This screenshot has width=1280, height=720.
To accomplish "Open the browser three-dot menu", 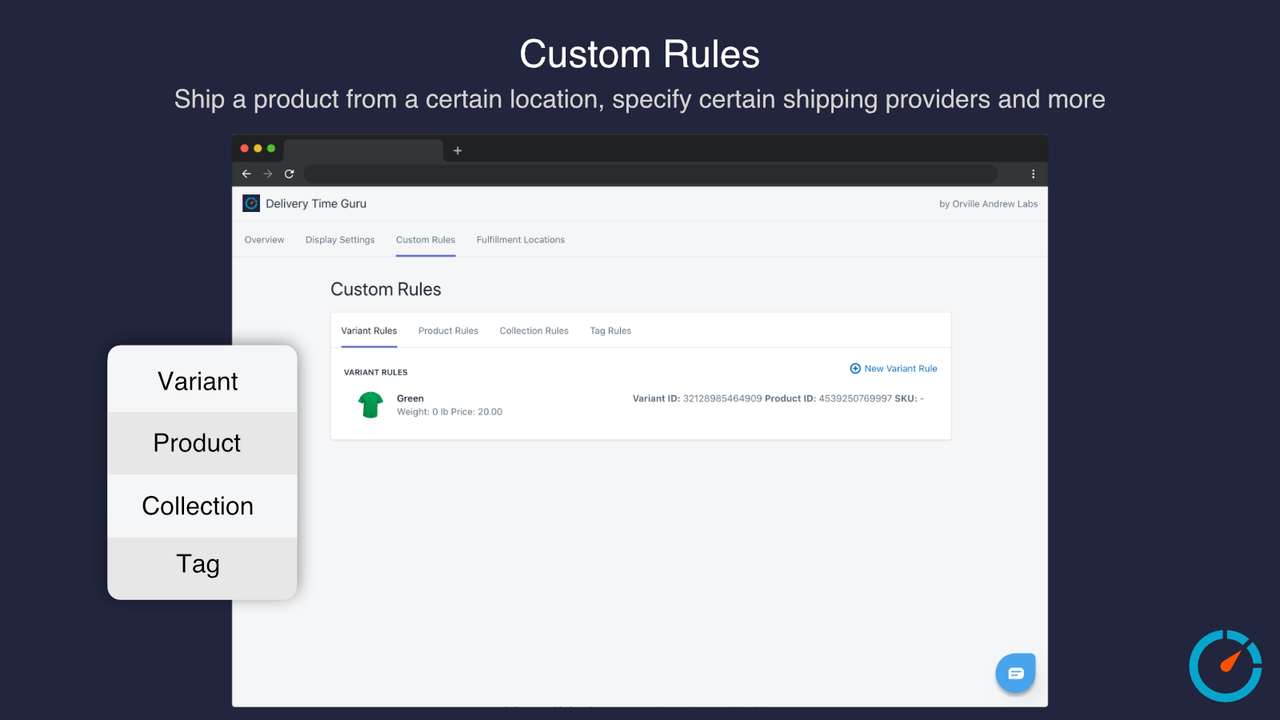I will [1033, 174].
